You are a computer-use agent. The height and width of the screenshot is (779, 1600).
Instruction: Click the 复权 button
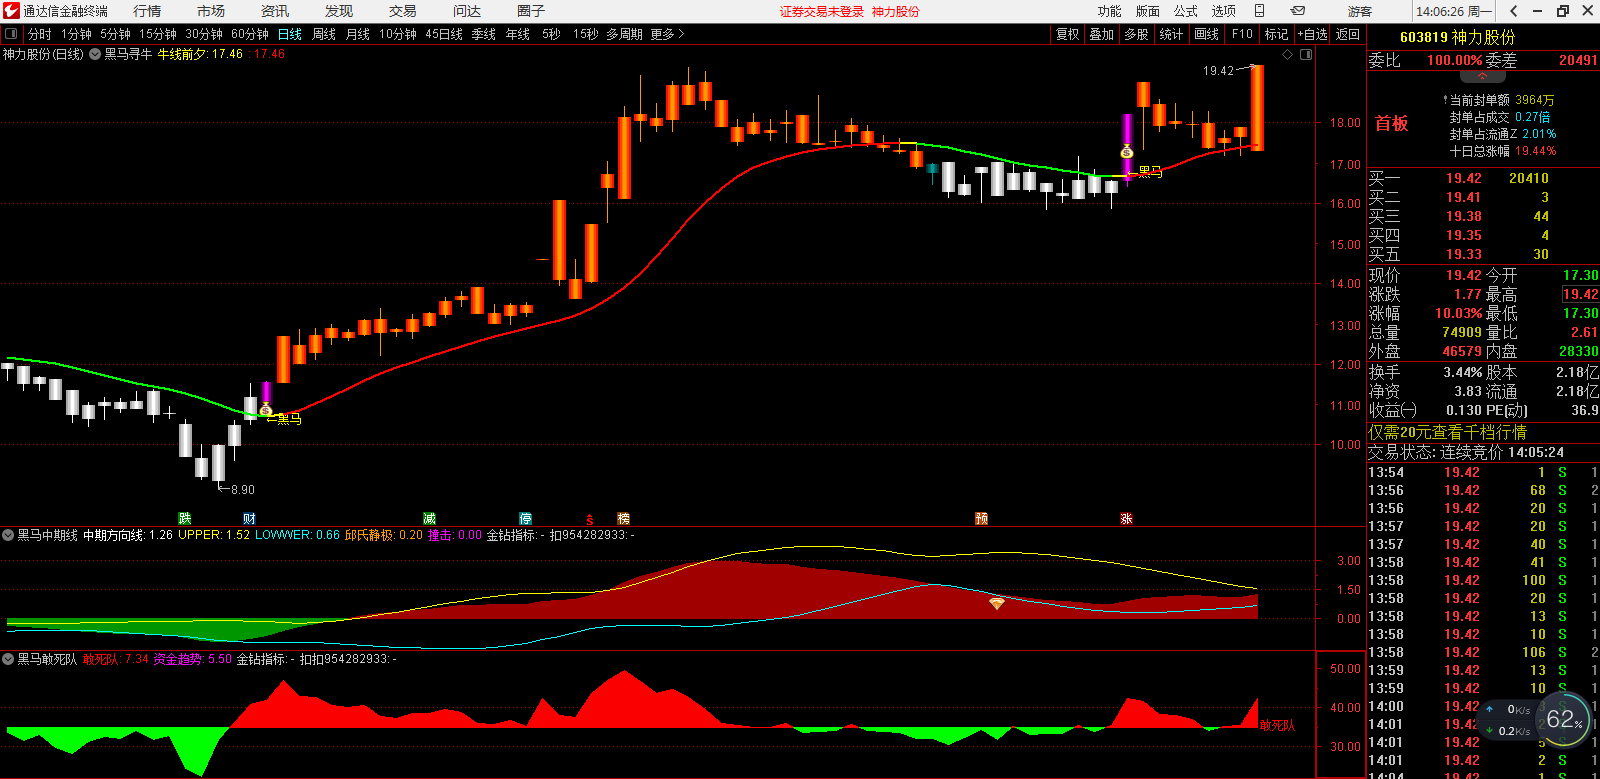click(x=1068, y=34)
